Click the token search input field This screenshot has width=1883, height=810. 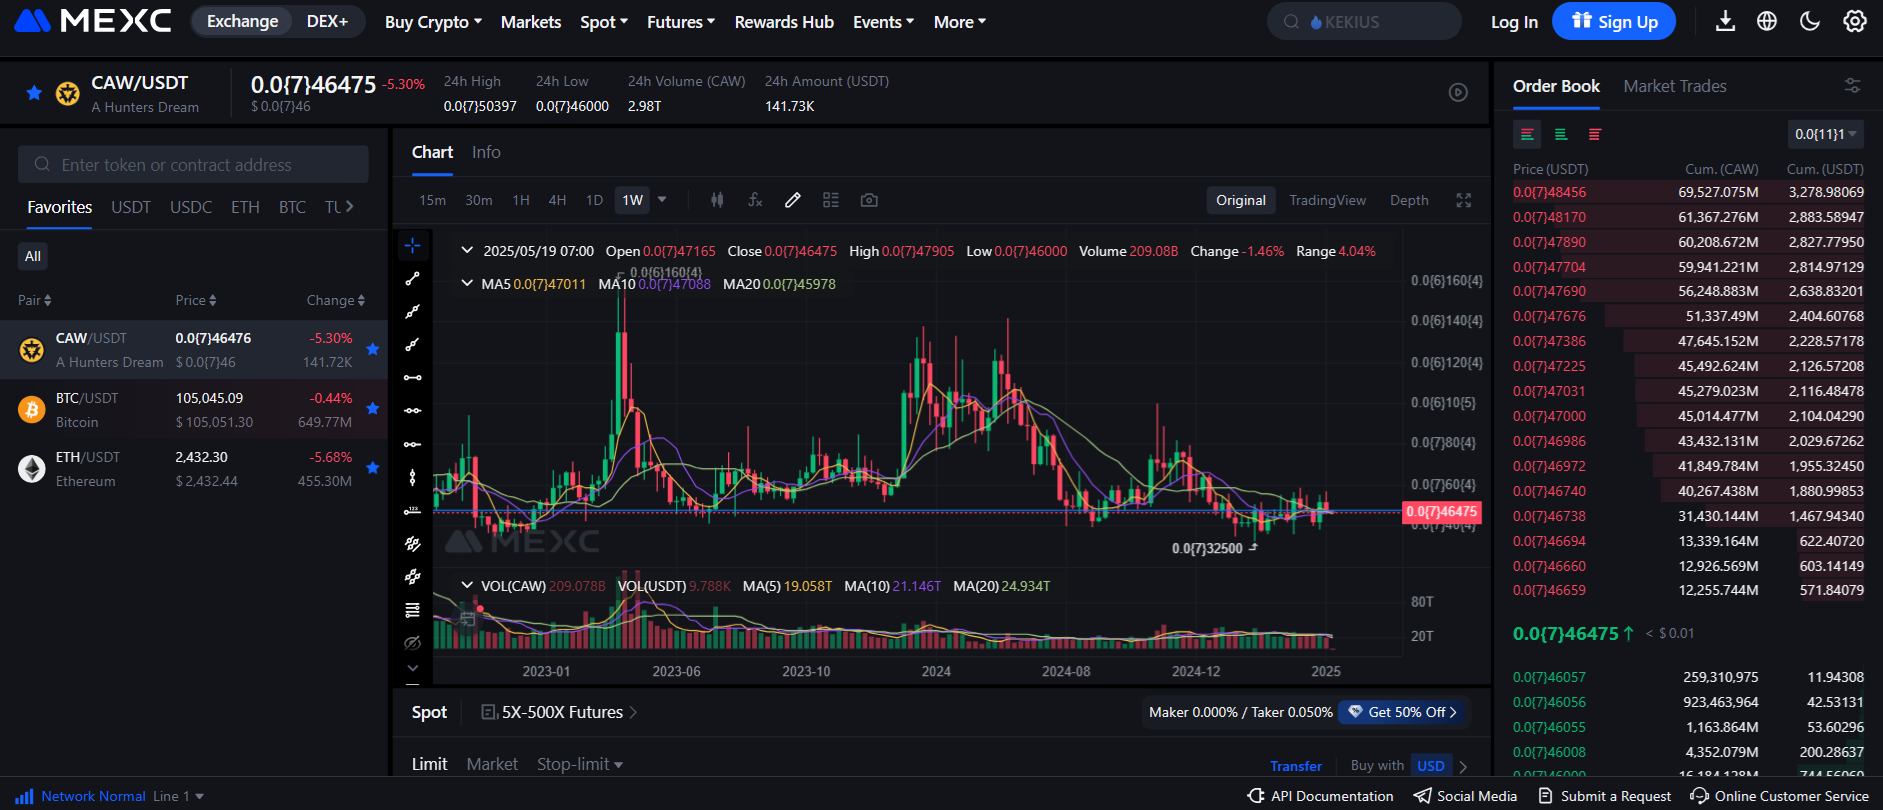pyautogui.click(x=193, y=165)
